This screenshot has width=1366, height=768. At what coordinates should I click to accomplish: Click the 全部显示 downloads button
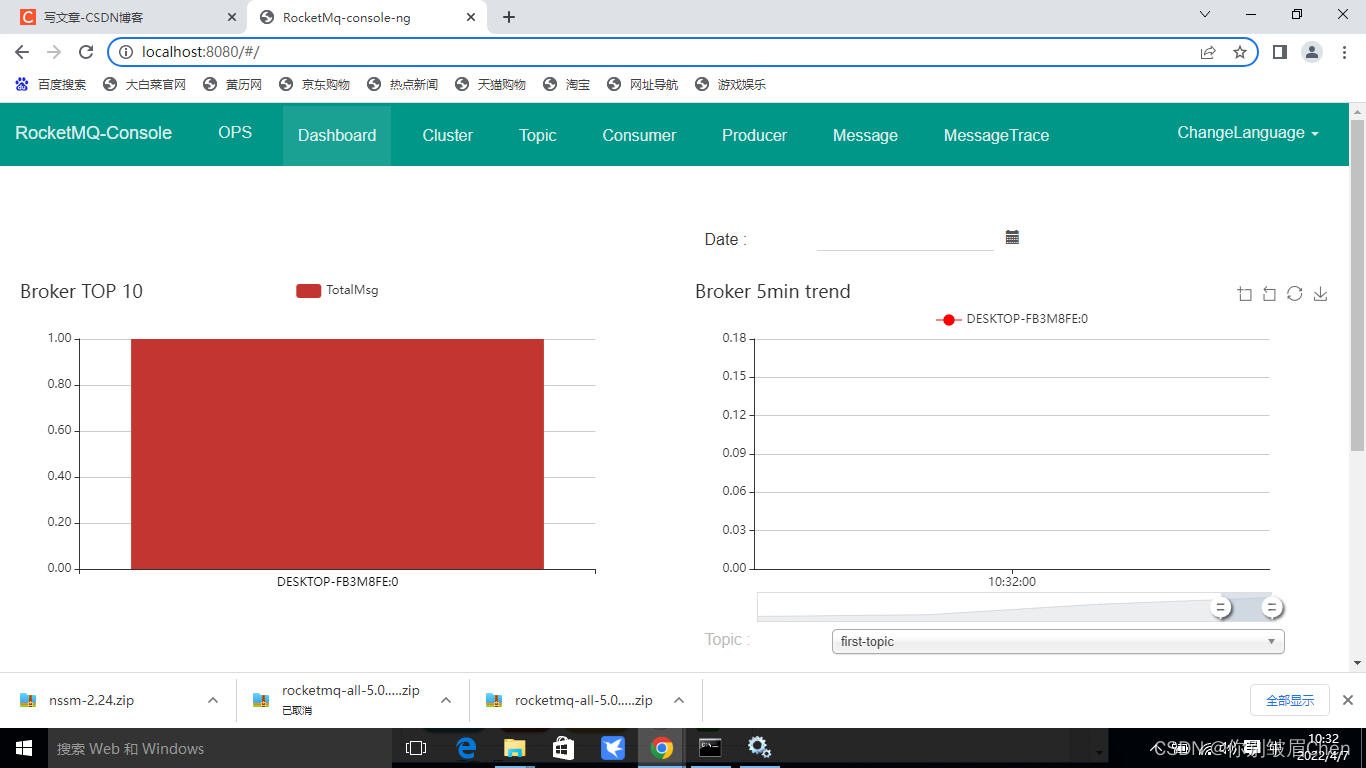pyautogui.click(x=1290, y=700)
